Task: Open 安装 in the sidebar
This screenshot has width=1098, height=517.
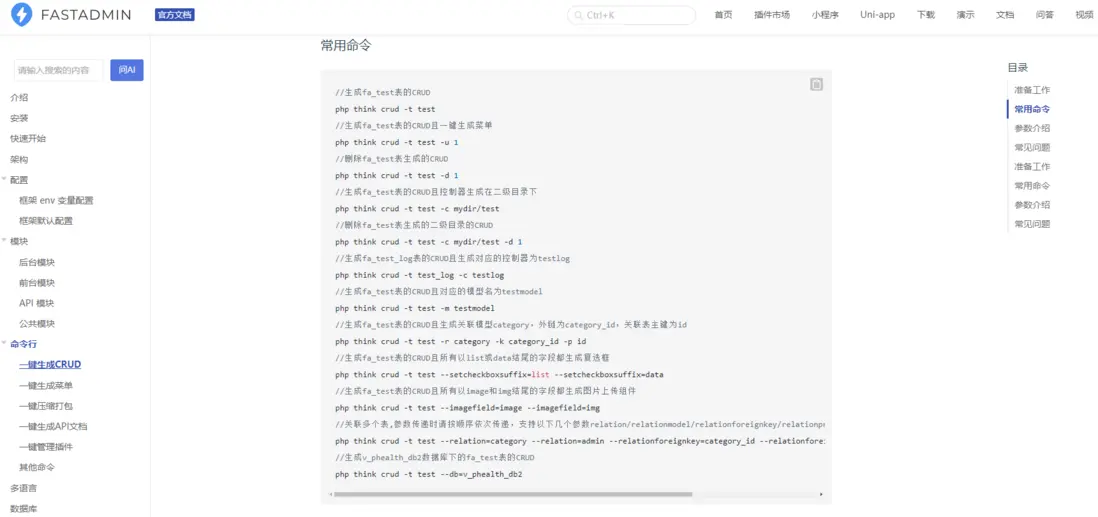Action: point(19,118)
